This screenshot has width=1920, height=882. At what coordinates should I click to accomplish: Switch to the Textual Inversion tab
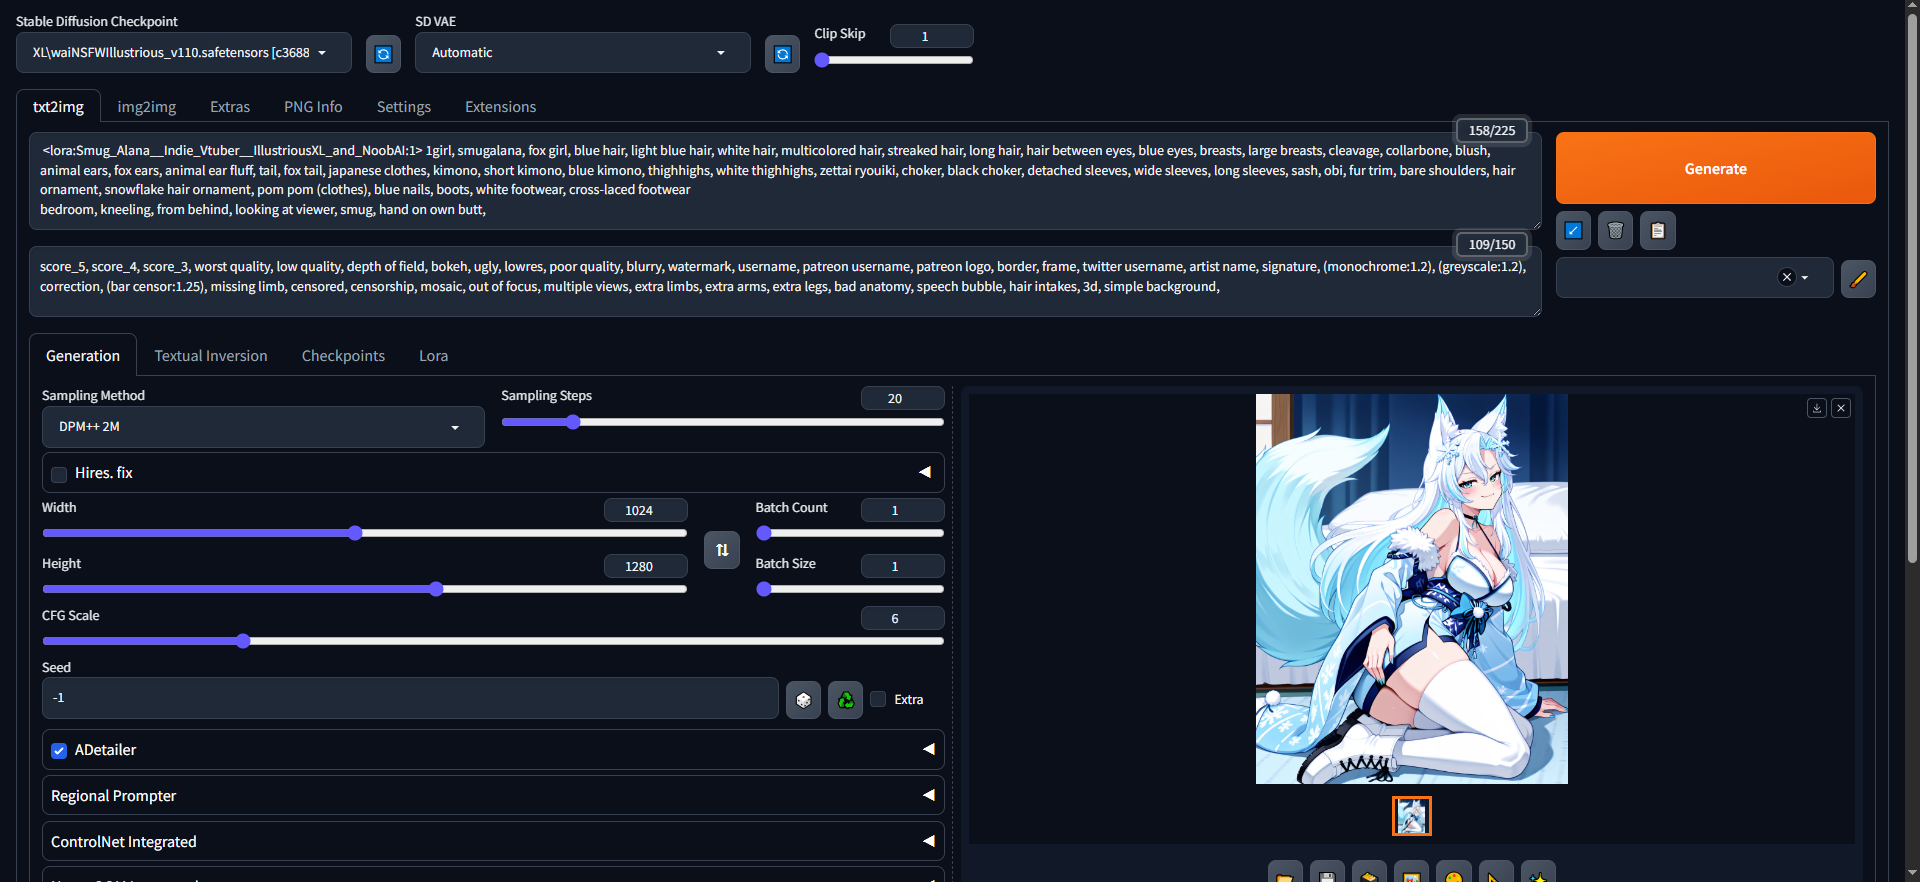[211, 356]
